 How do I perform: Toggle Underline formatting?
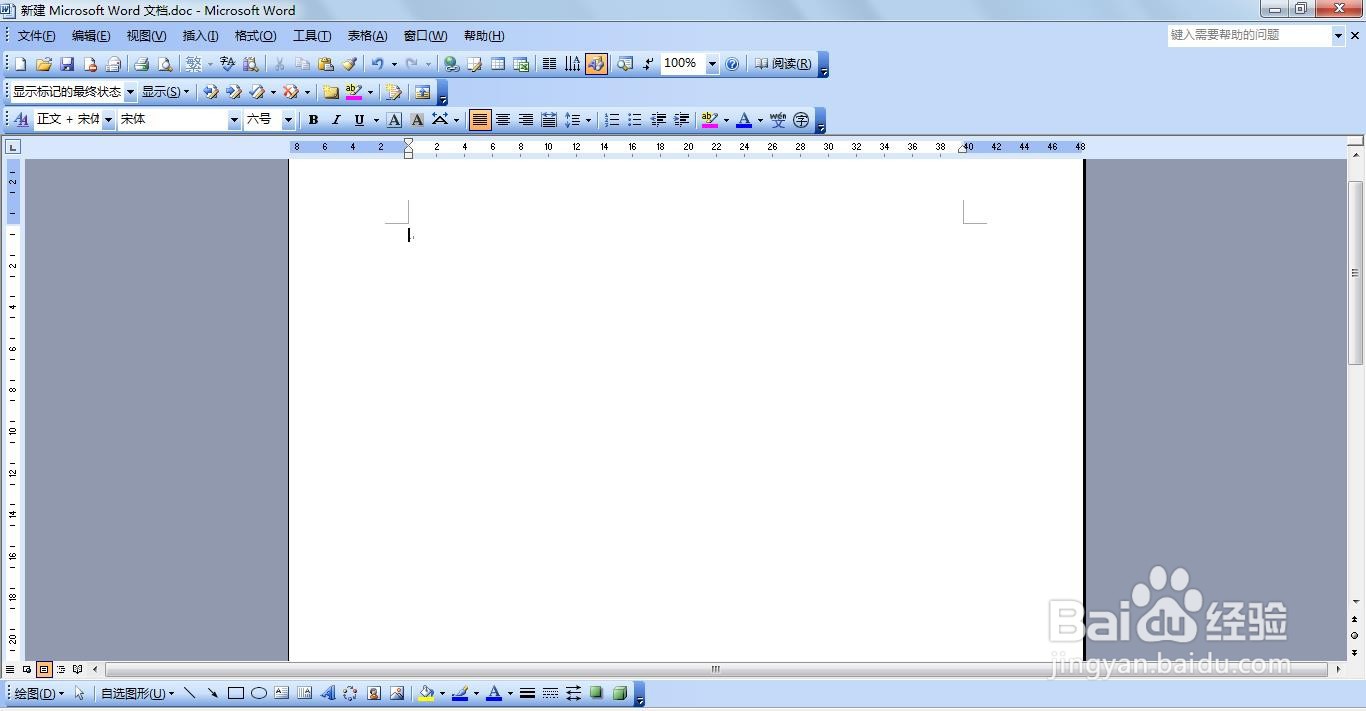click(x=359, y=120)
